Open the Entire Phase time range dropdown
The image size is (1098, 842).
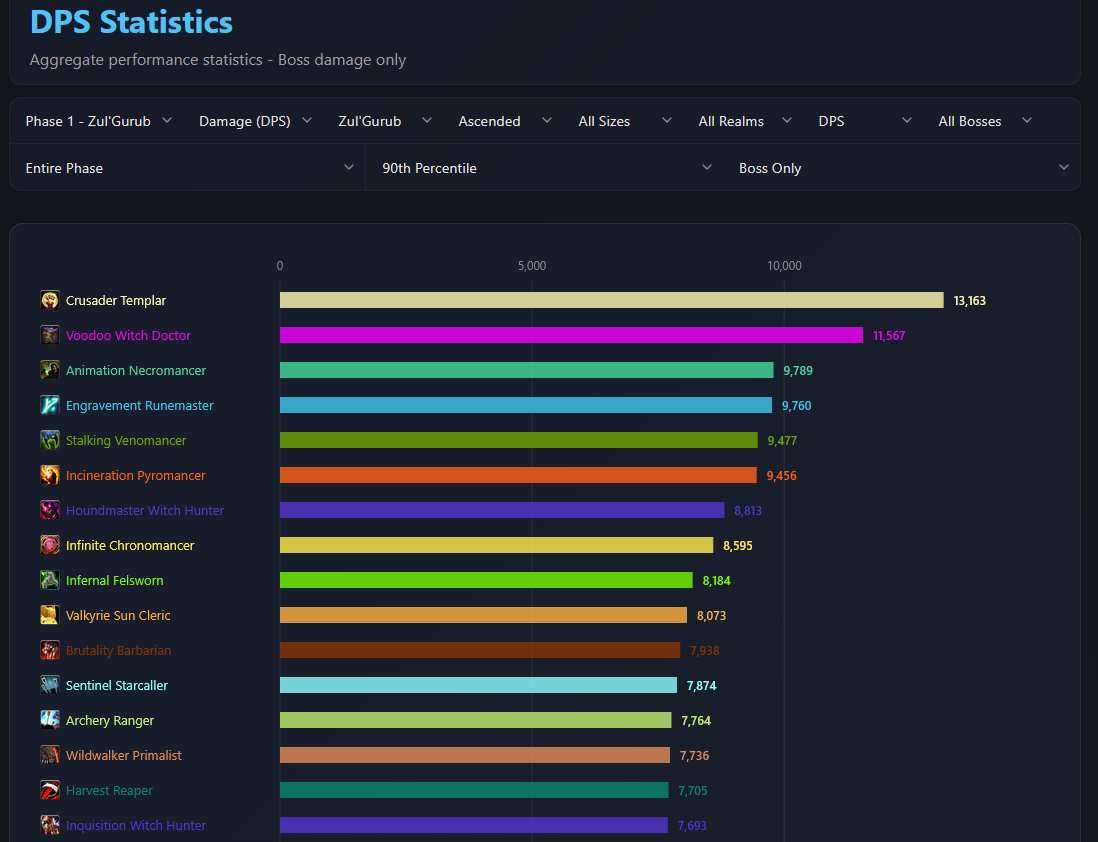click(x=189, y=168)
